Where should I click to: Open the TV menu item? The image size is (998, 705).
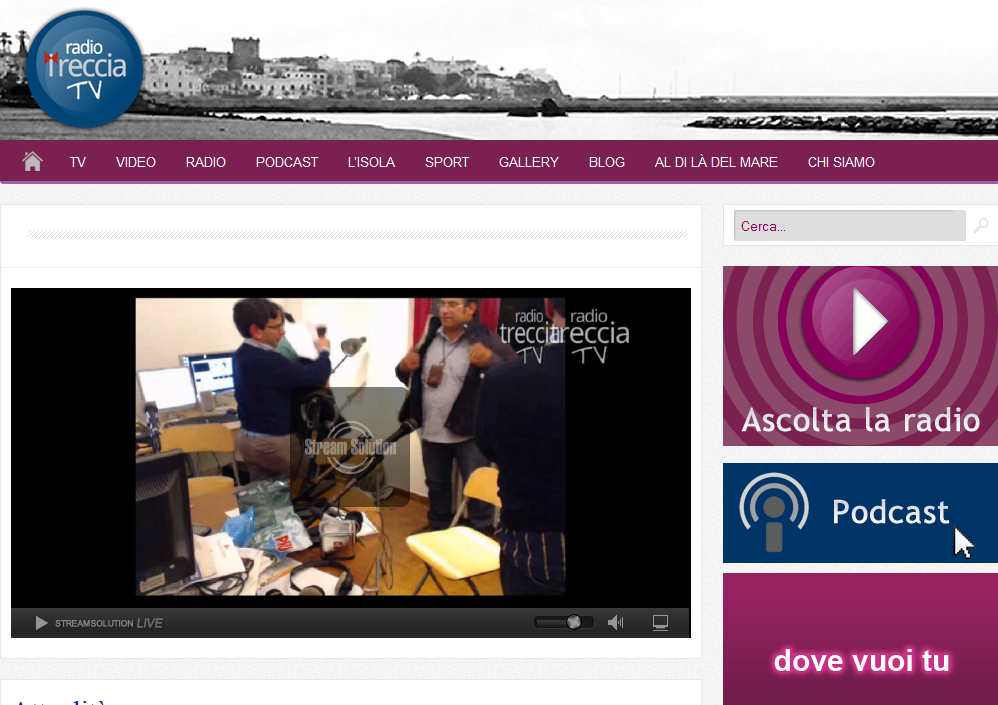[x=77, y=162]
